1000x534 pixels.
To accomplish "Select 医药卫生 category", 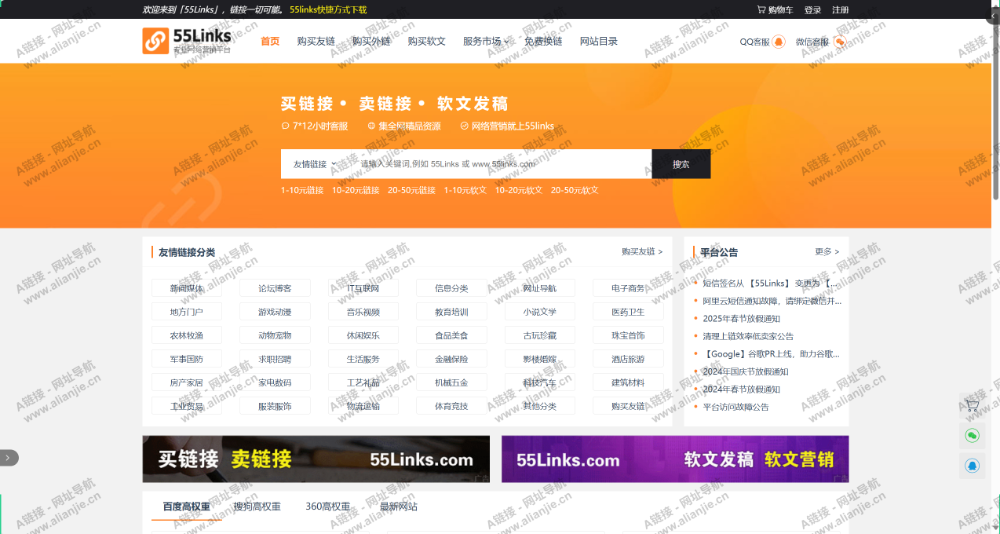I will point(628,312).
